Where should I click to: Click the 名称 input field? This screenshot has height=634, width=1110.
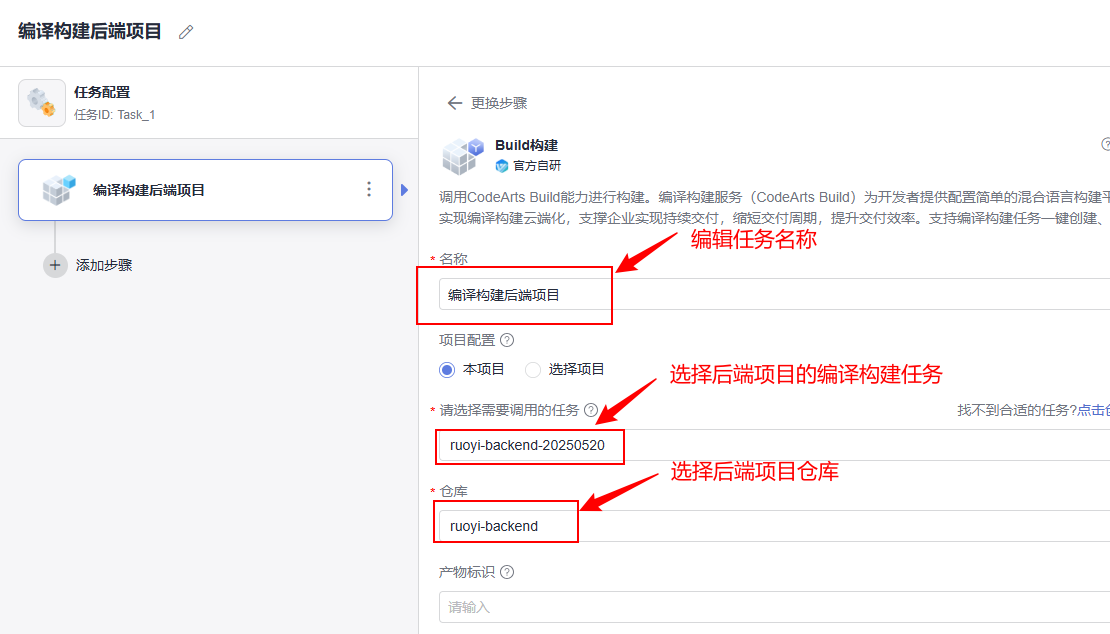[x=774, y=294]
